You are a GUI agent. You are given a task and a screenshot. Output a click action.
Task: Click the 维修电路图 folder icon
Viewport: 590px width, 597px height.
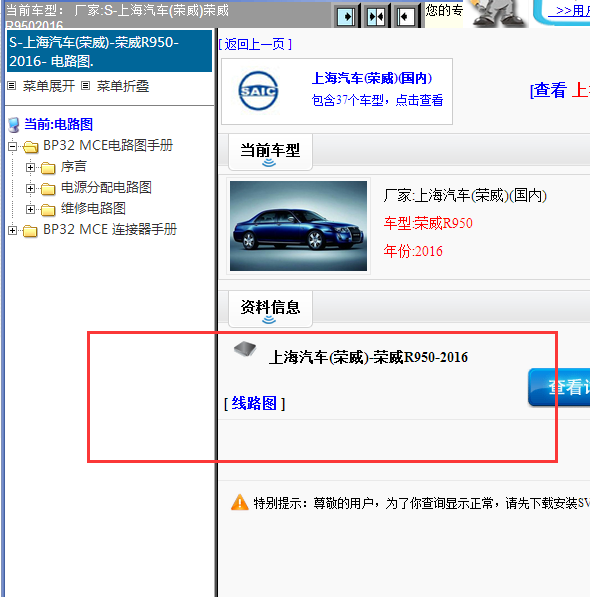[48, 209]
